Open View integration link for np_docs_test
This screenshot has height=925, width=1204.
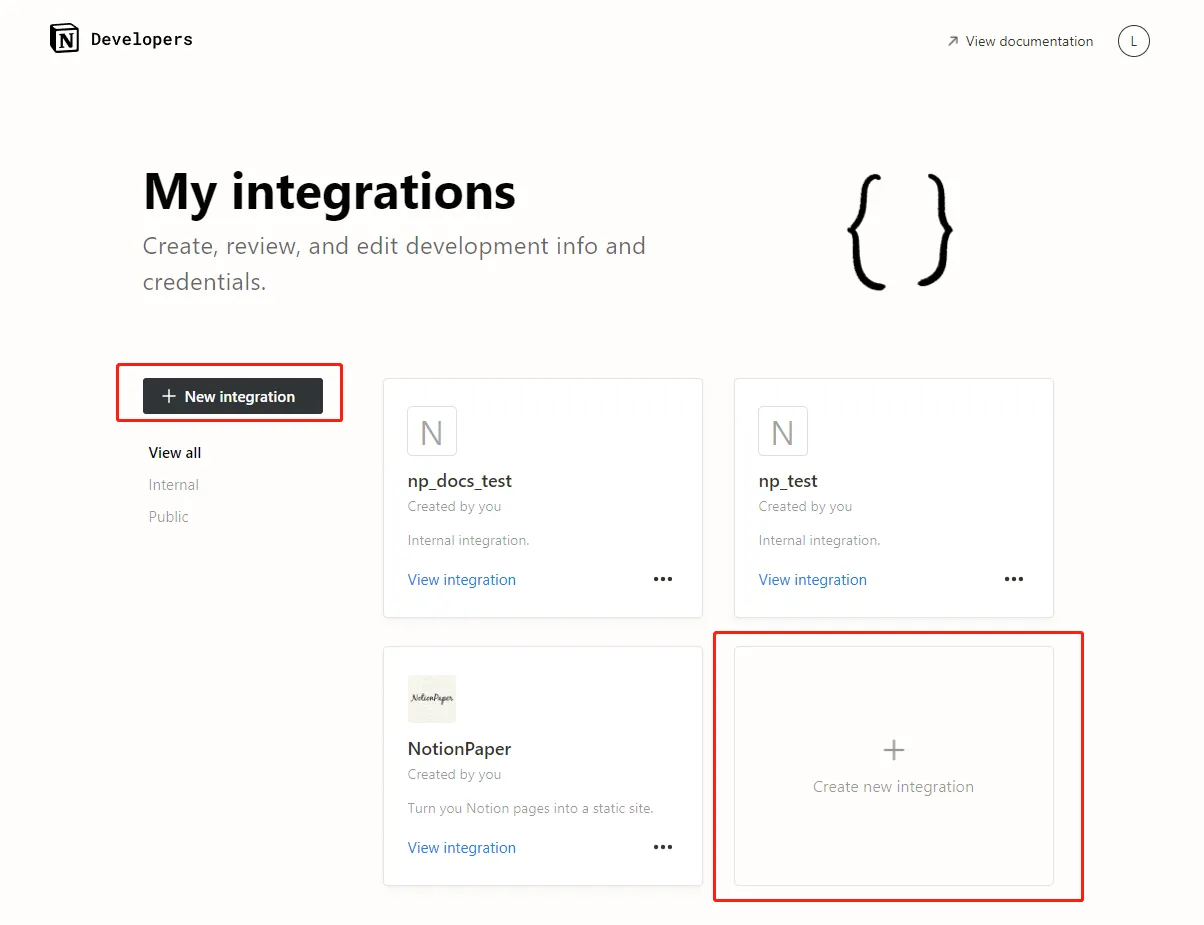coord(462,580)
